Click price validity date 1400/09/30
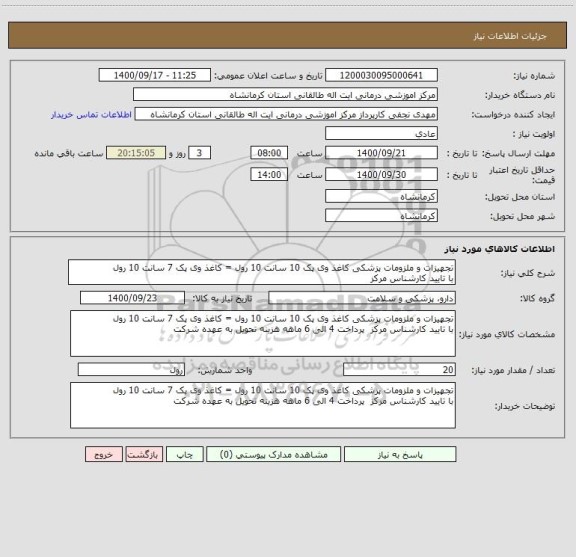 click(x=381, y=175)
